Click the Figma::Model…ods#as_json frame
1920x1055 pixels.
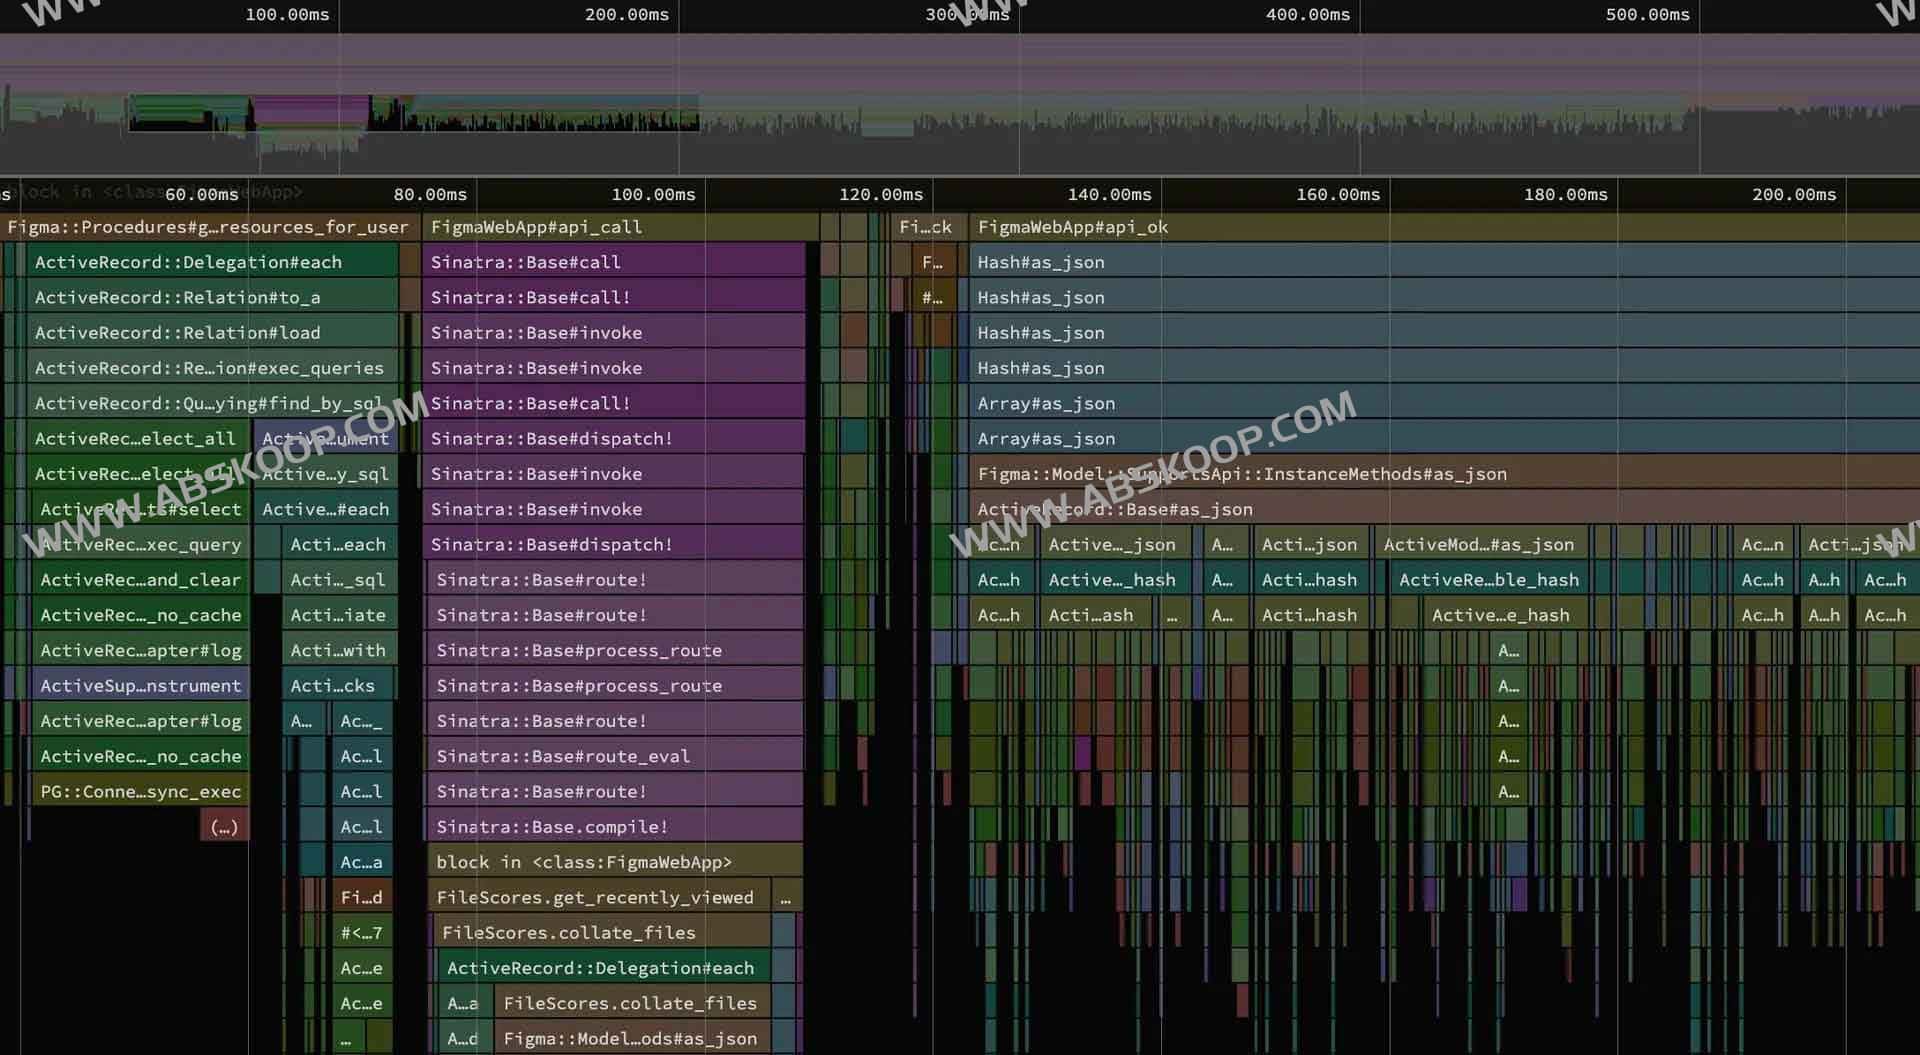pyautogui.click(x=630, y=1038)
